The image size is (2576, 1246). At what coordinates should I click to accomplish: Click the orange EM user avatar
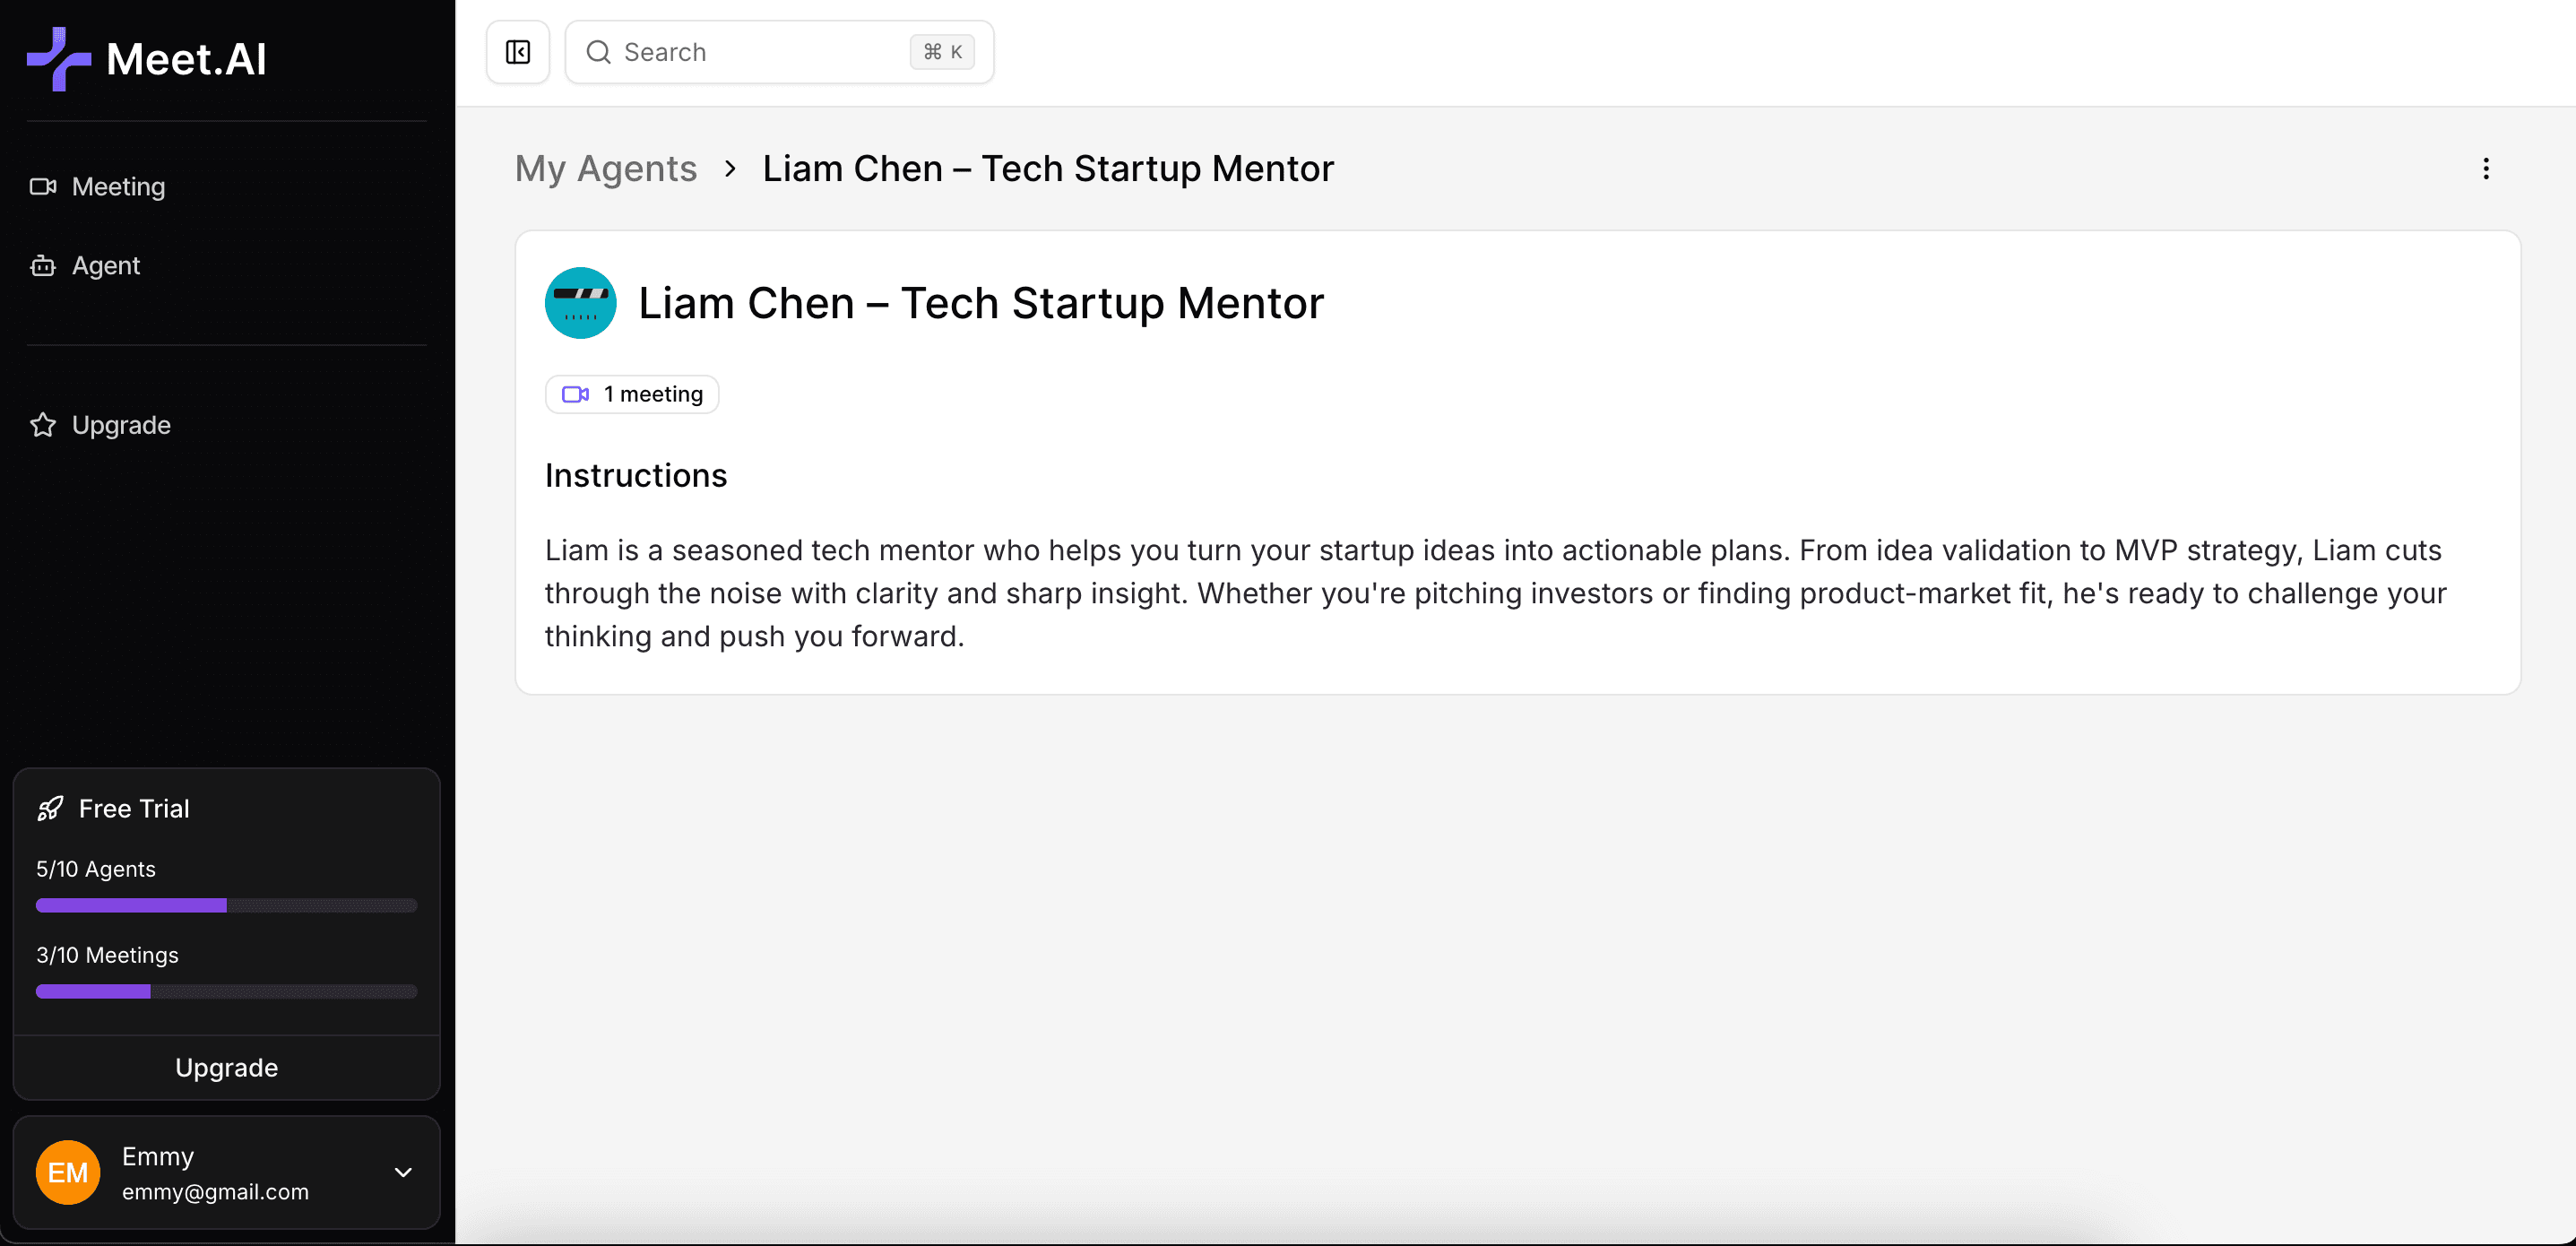[x=68, y=1172]
